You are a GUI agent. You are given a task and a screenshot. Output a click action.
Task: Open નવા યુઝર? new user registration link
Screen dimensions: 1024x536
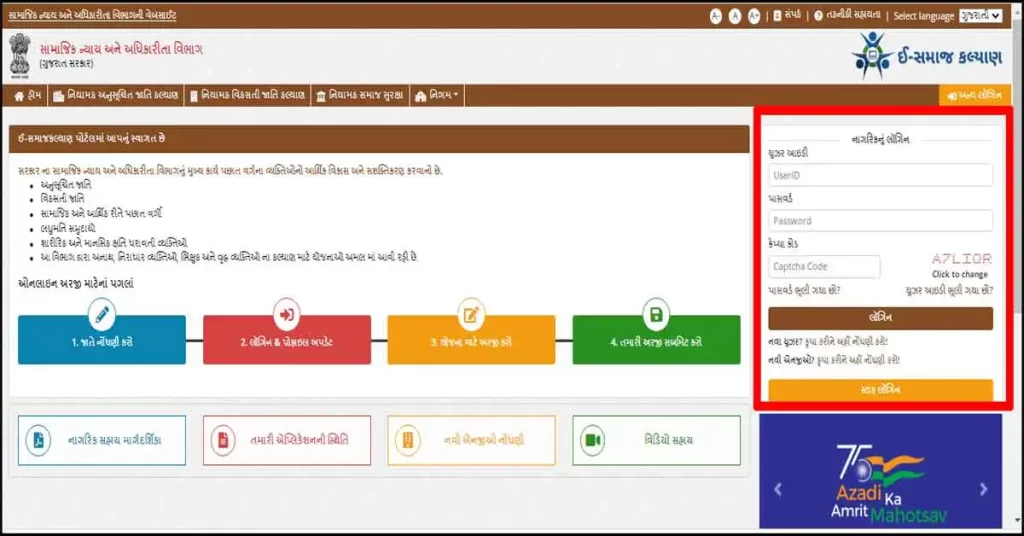828,341
